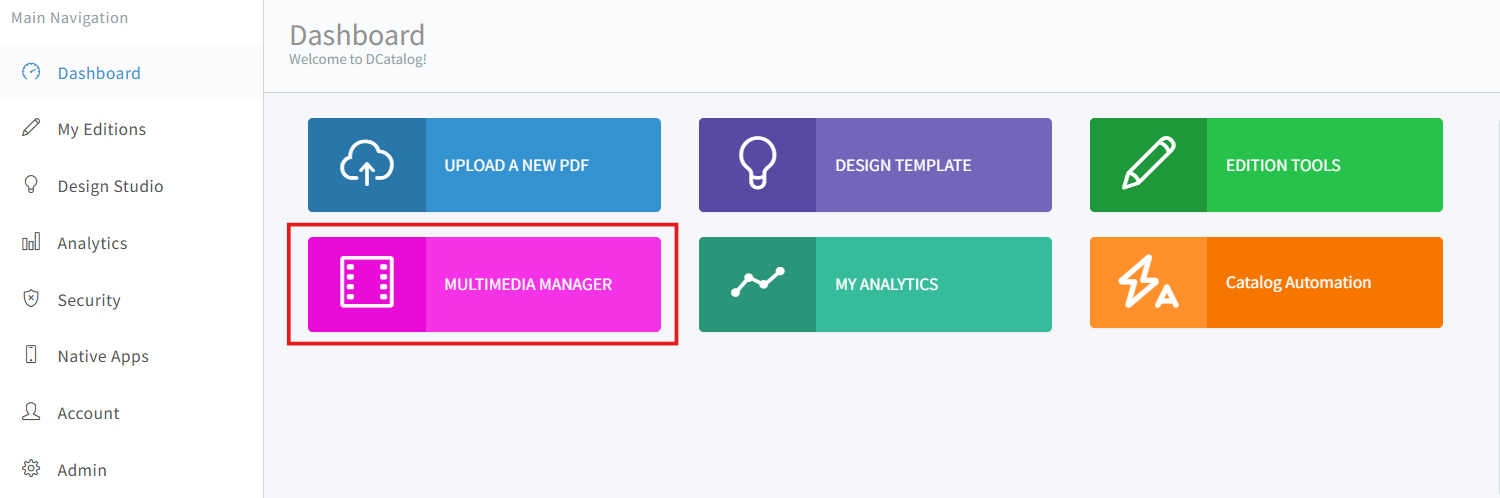Screen dimensions: 1500x498
Task: Click the Security shield icon
Action: 31,300
